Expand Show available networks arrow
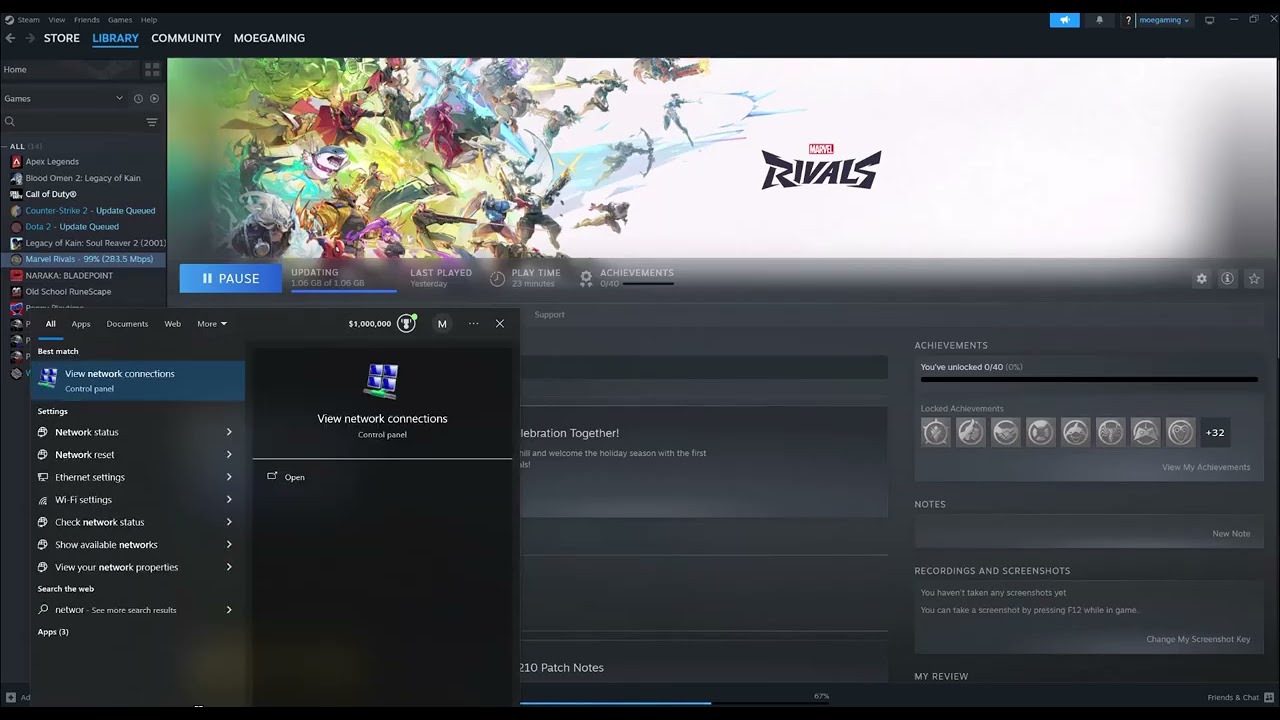The width and height of the screenshot is (1280, 720). tap(229, 545)
